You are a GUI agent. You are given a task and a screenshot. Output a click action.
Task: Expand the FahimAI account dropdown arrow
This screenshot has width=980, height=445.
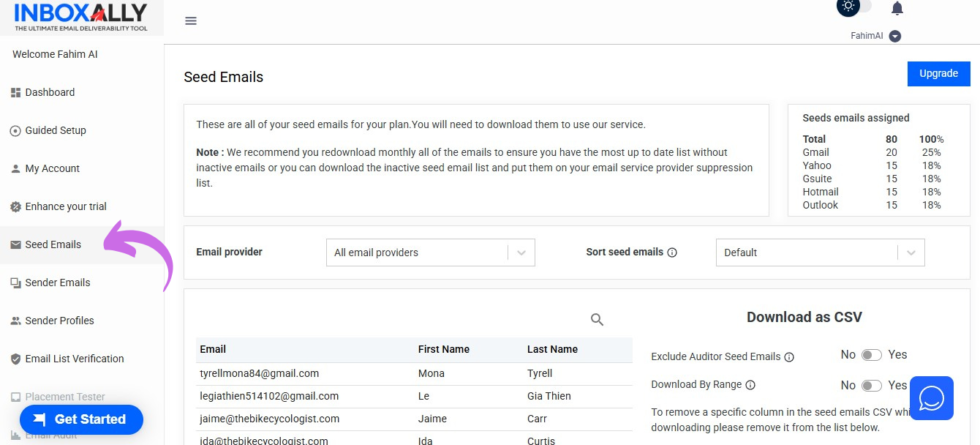coord(895,36)
